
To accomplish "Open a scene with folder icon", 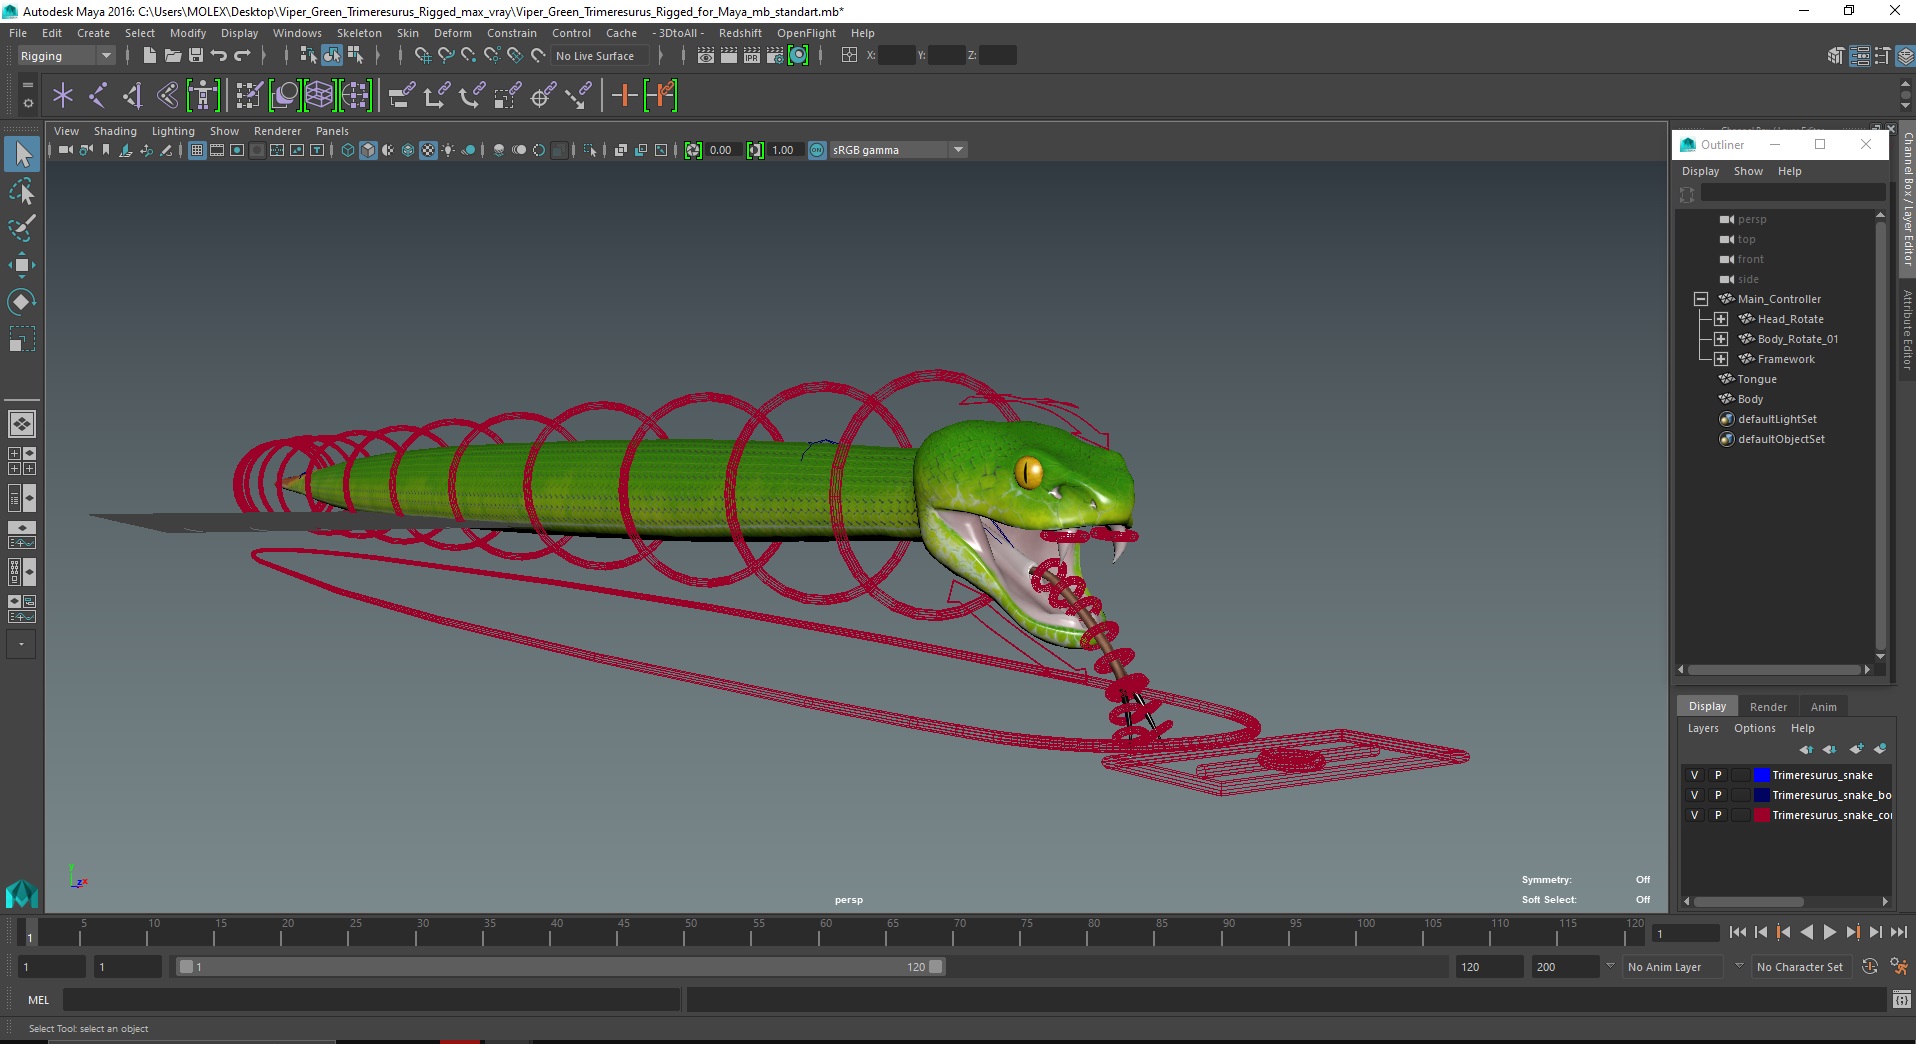I will point(172,56).
